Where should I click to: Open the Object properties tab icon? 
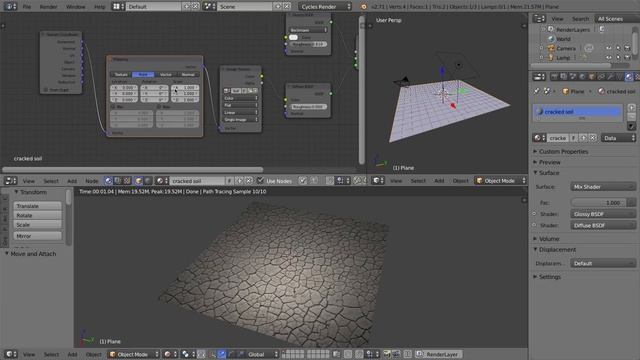pyautogui.click(x=591, y=77)
